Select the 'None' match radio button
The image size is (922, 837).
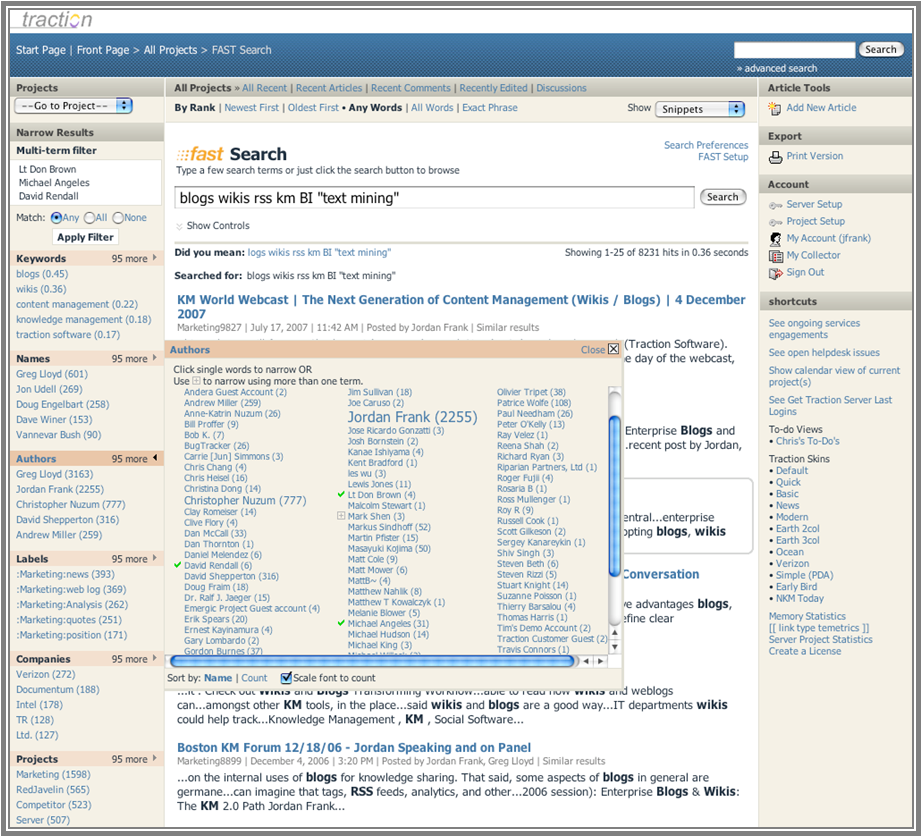118,218
